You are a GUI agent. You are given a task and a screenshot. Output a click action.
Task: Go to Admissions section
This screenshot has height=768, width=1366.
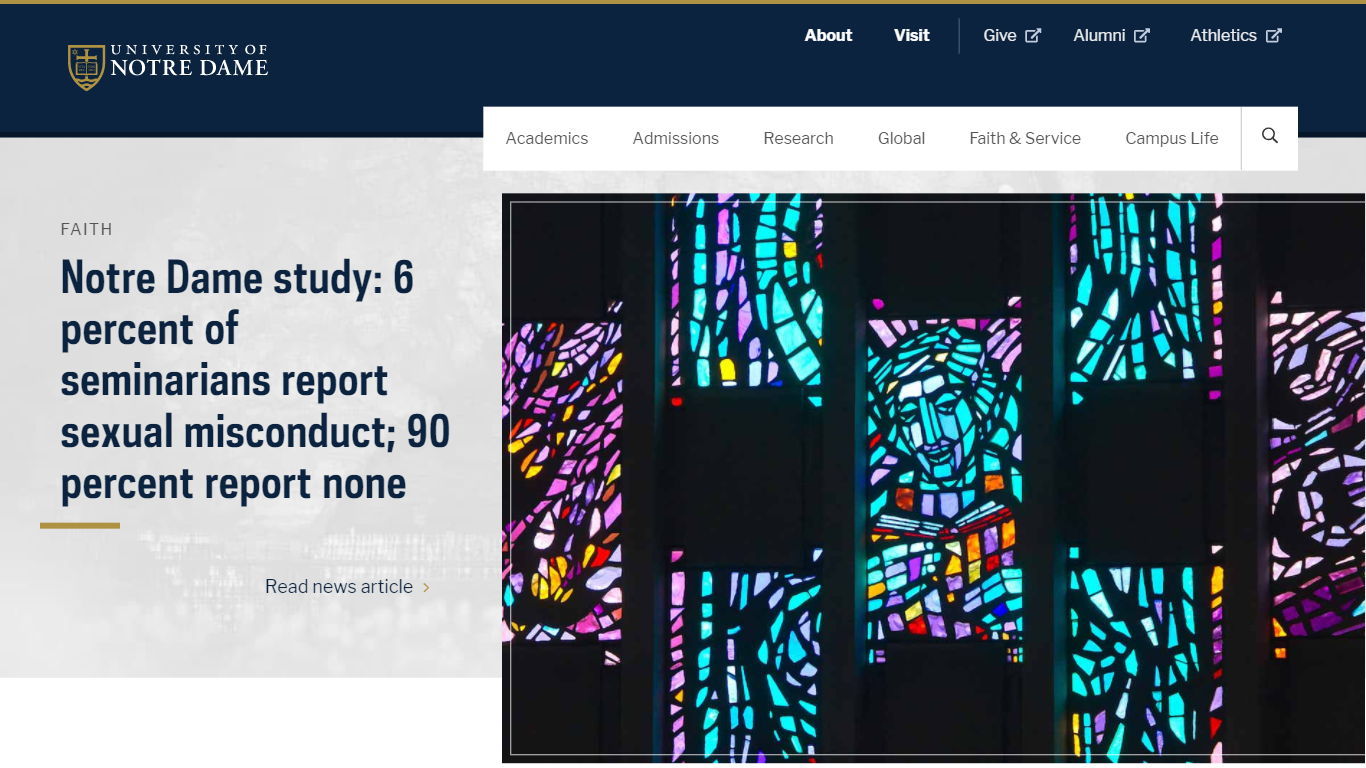click(x=675, y=138)
